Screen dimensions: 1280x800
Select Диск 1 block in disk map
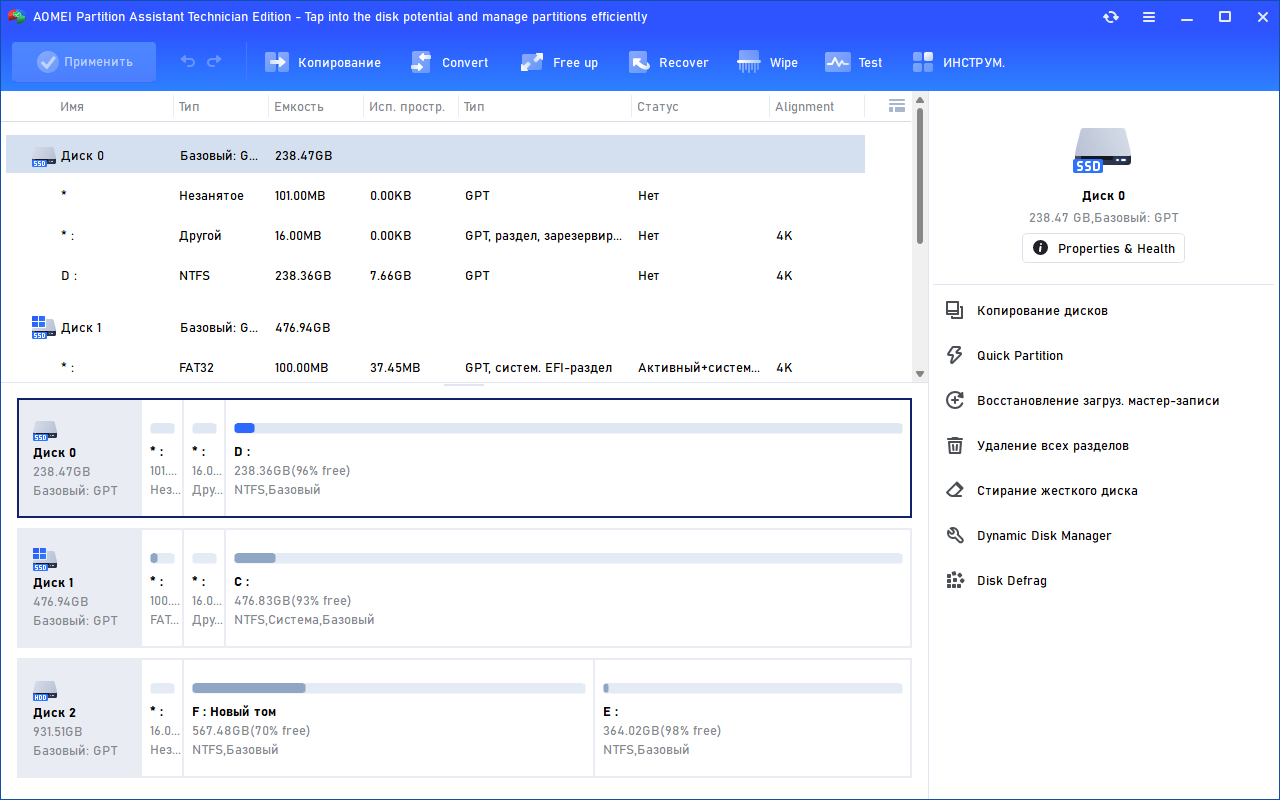coord(81,588)
